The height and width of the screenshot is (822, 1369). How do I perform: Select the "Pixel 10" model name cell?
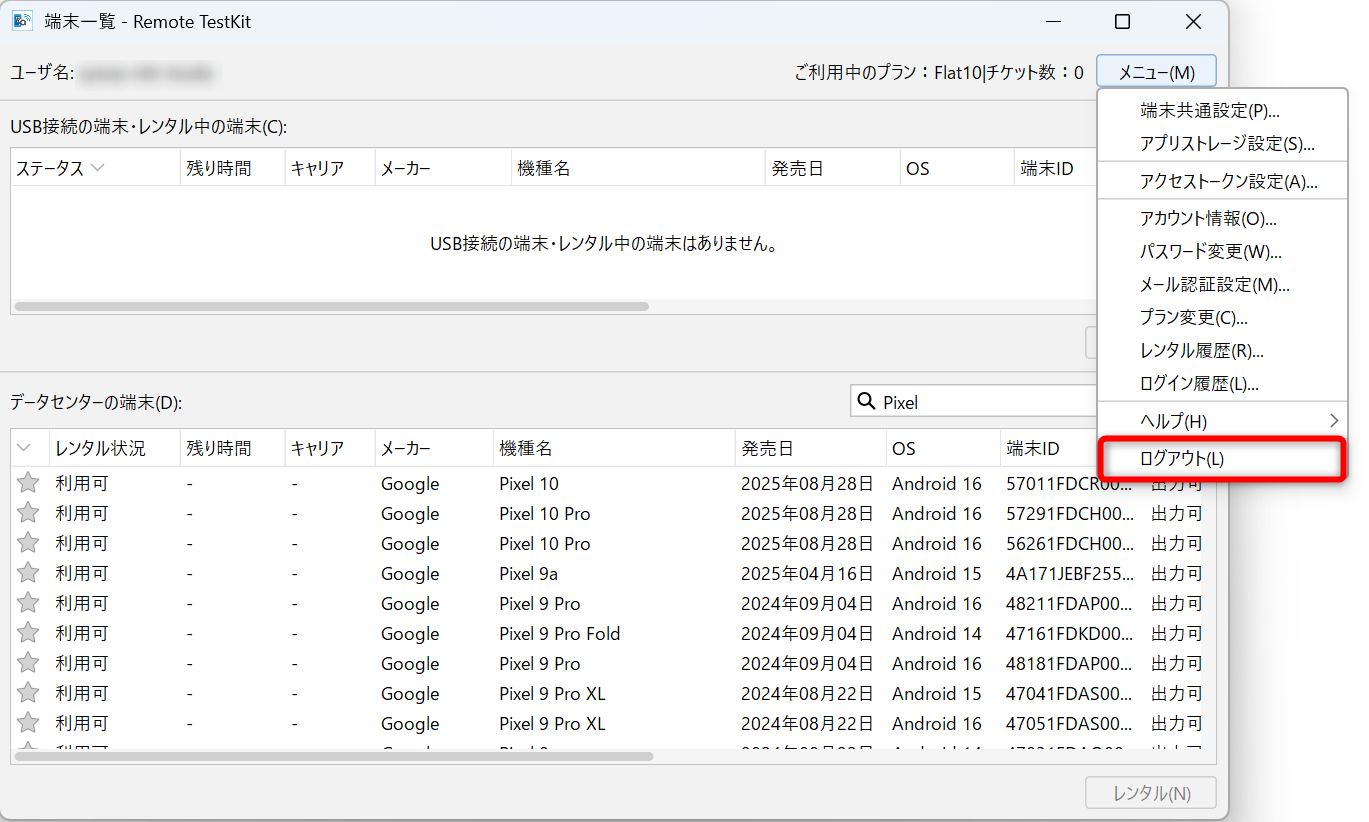(529, 483)
